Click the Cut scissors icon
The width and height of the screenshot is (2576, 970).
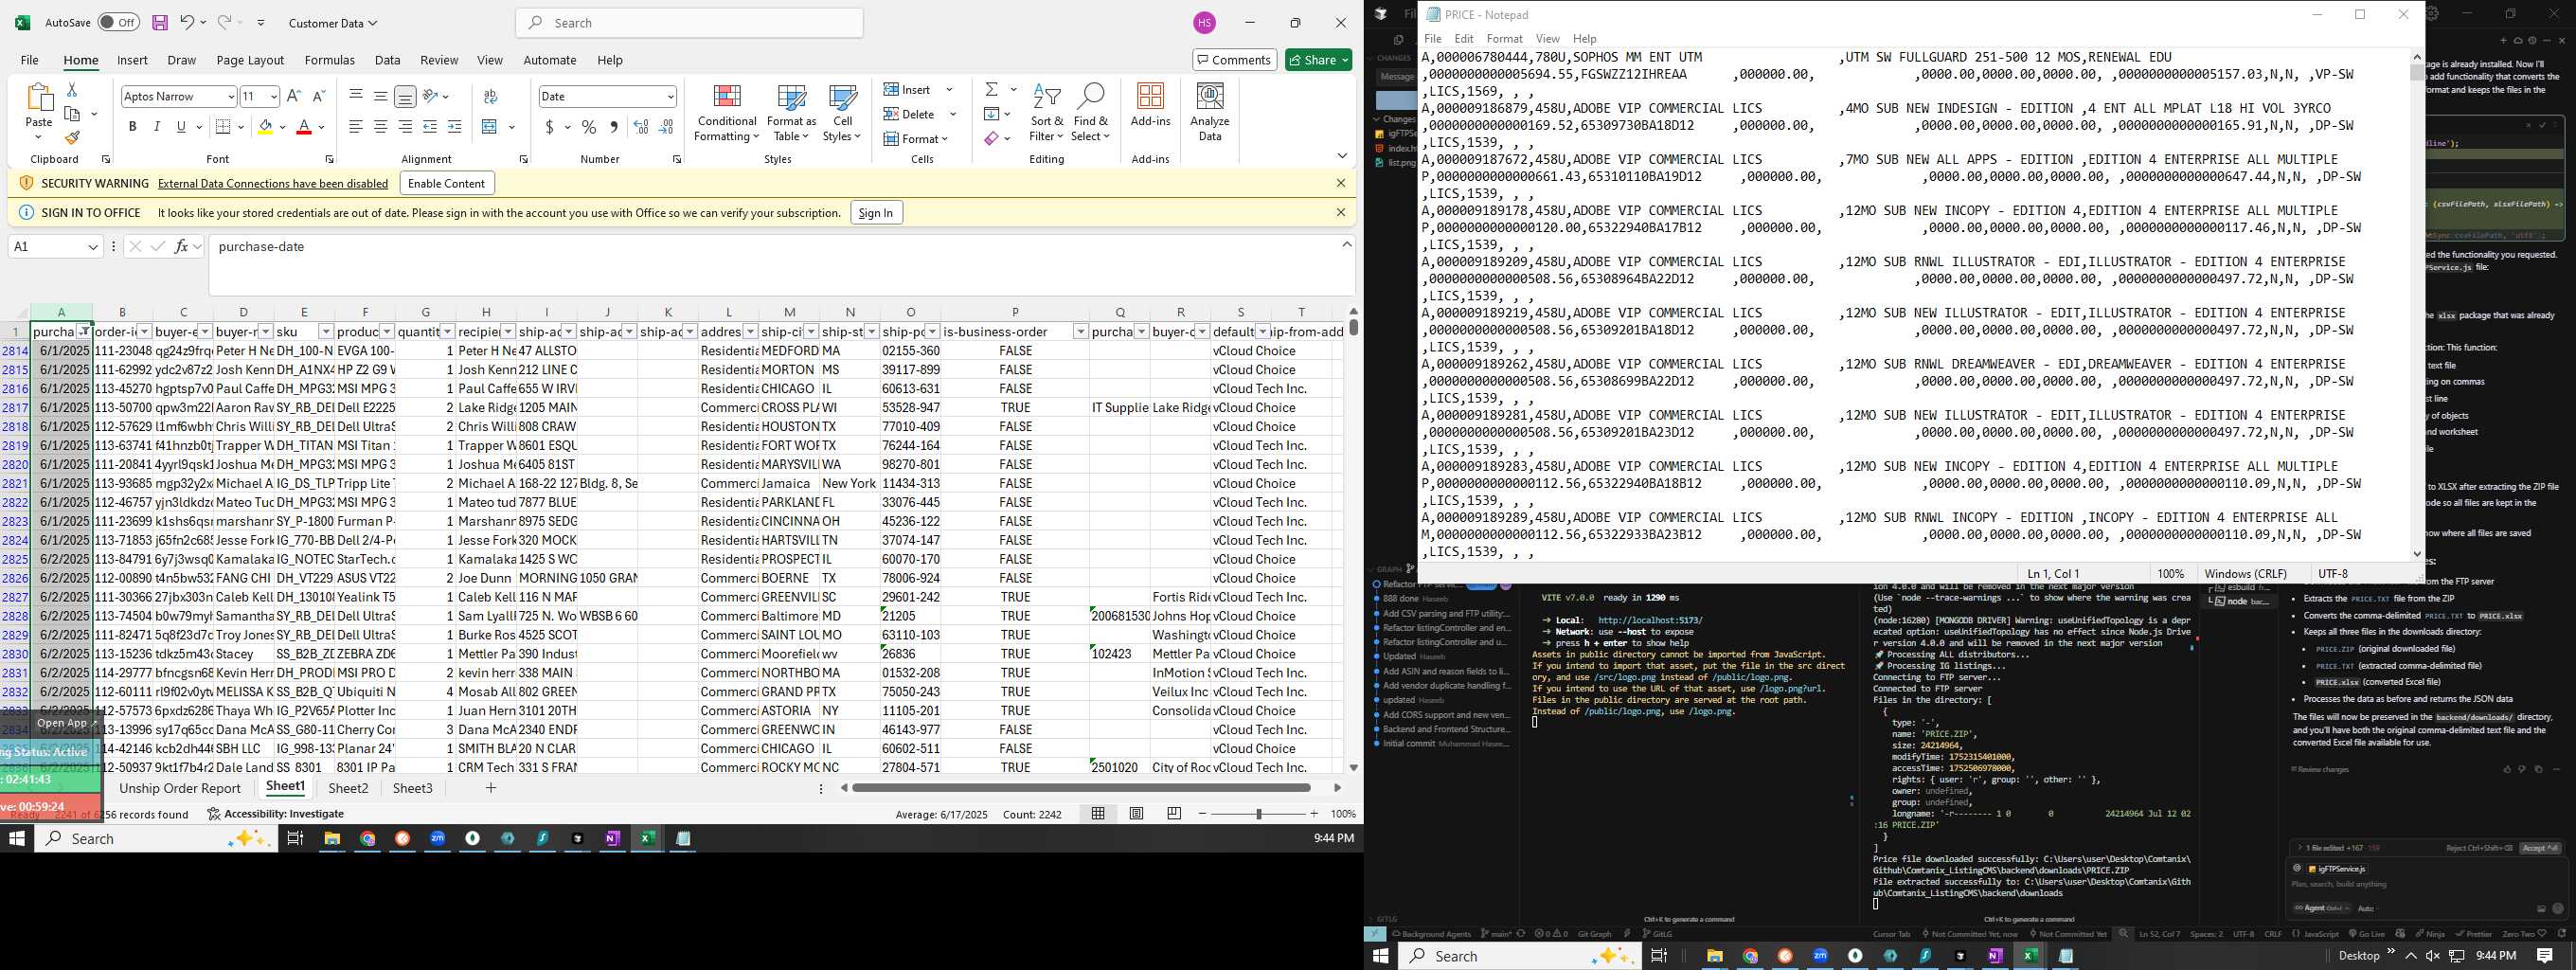coord(71,90)
